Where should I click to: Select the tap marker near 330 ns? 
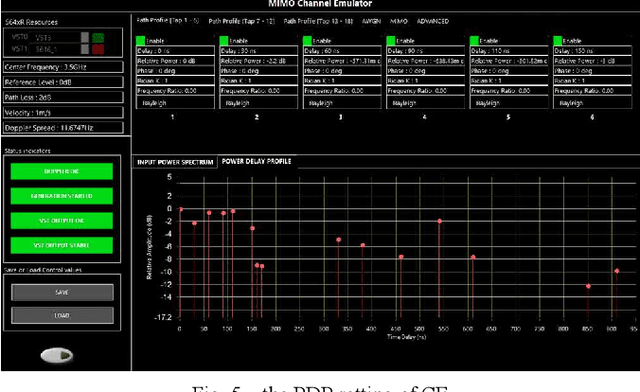point(338,240)
